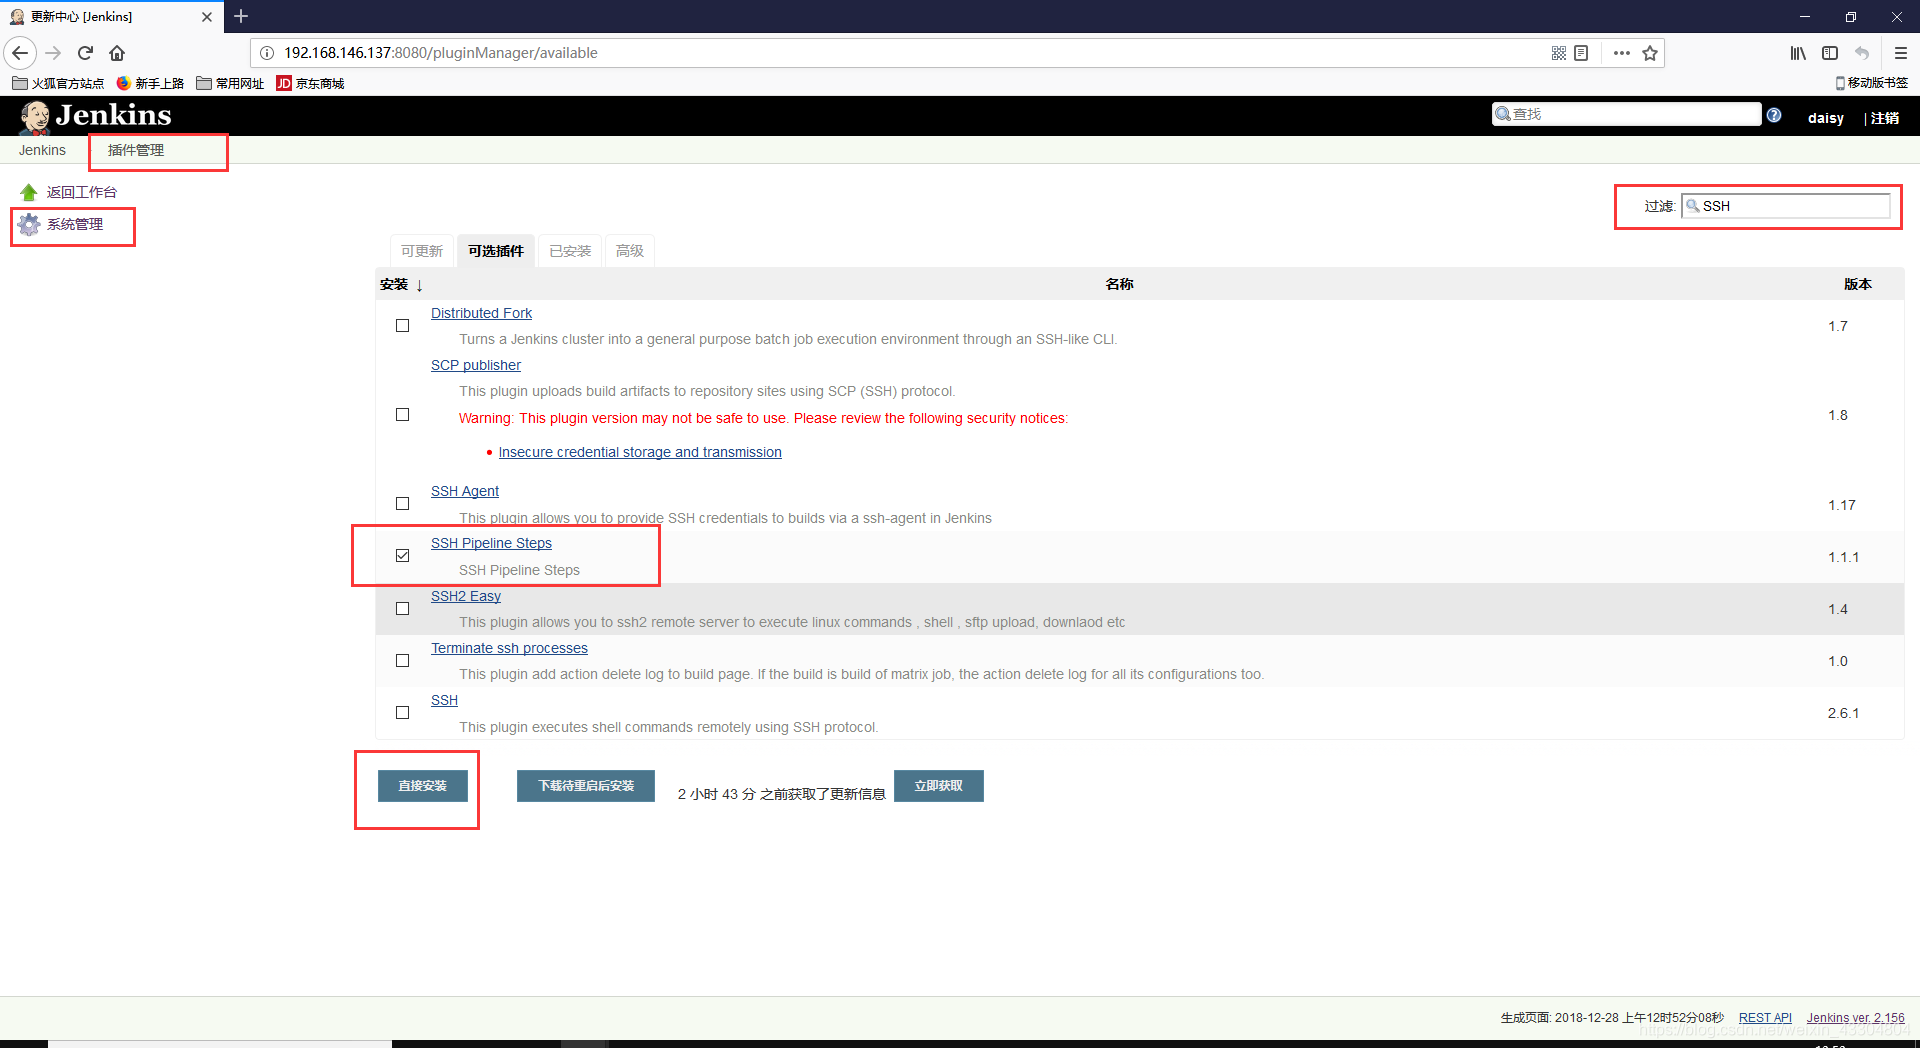Toggle reader view icon
This screenshot has height=1048, width=1920.
[x=1581, y=53]
